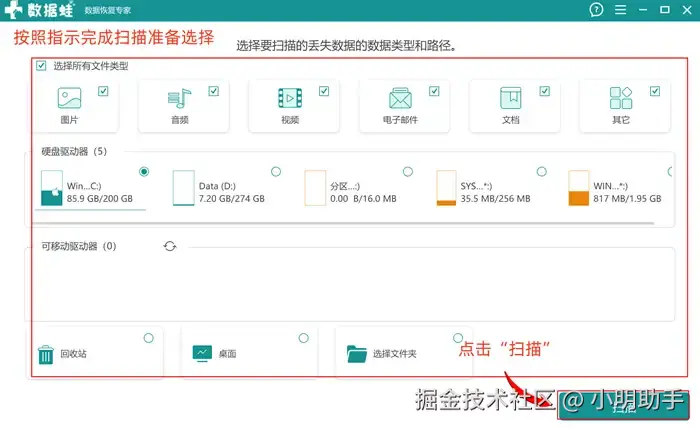Select the Data (D:) radio button
Viewport: 700px width, 428px height.
click(x=276, y=171)
